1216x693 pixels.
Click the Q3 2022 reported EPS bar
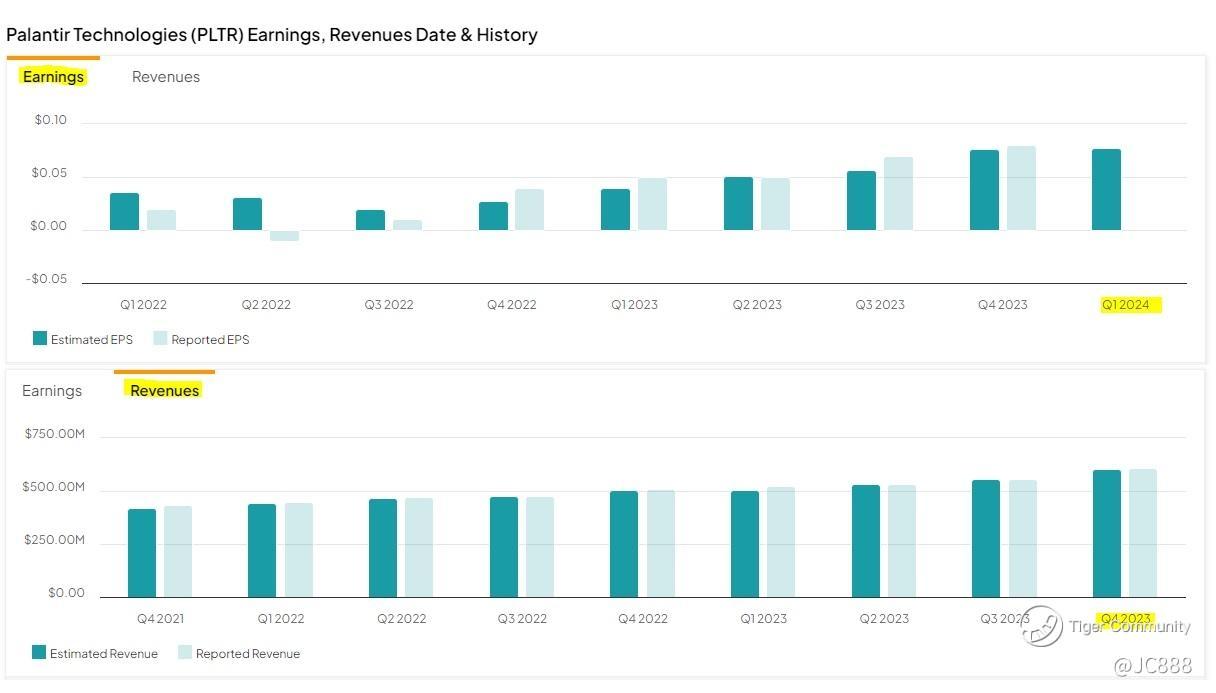click(x=407, y=225)
